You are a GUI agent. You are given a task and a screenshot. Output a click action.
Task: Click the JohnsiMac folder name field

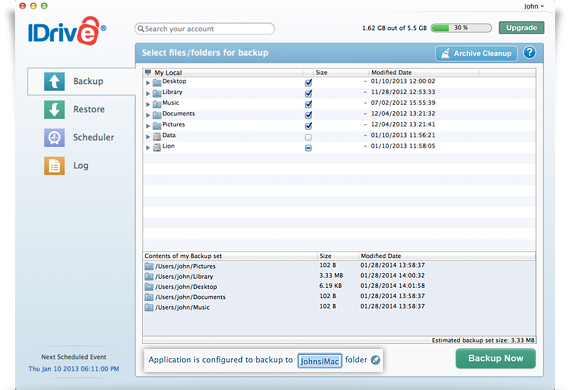tap(320, 361)
